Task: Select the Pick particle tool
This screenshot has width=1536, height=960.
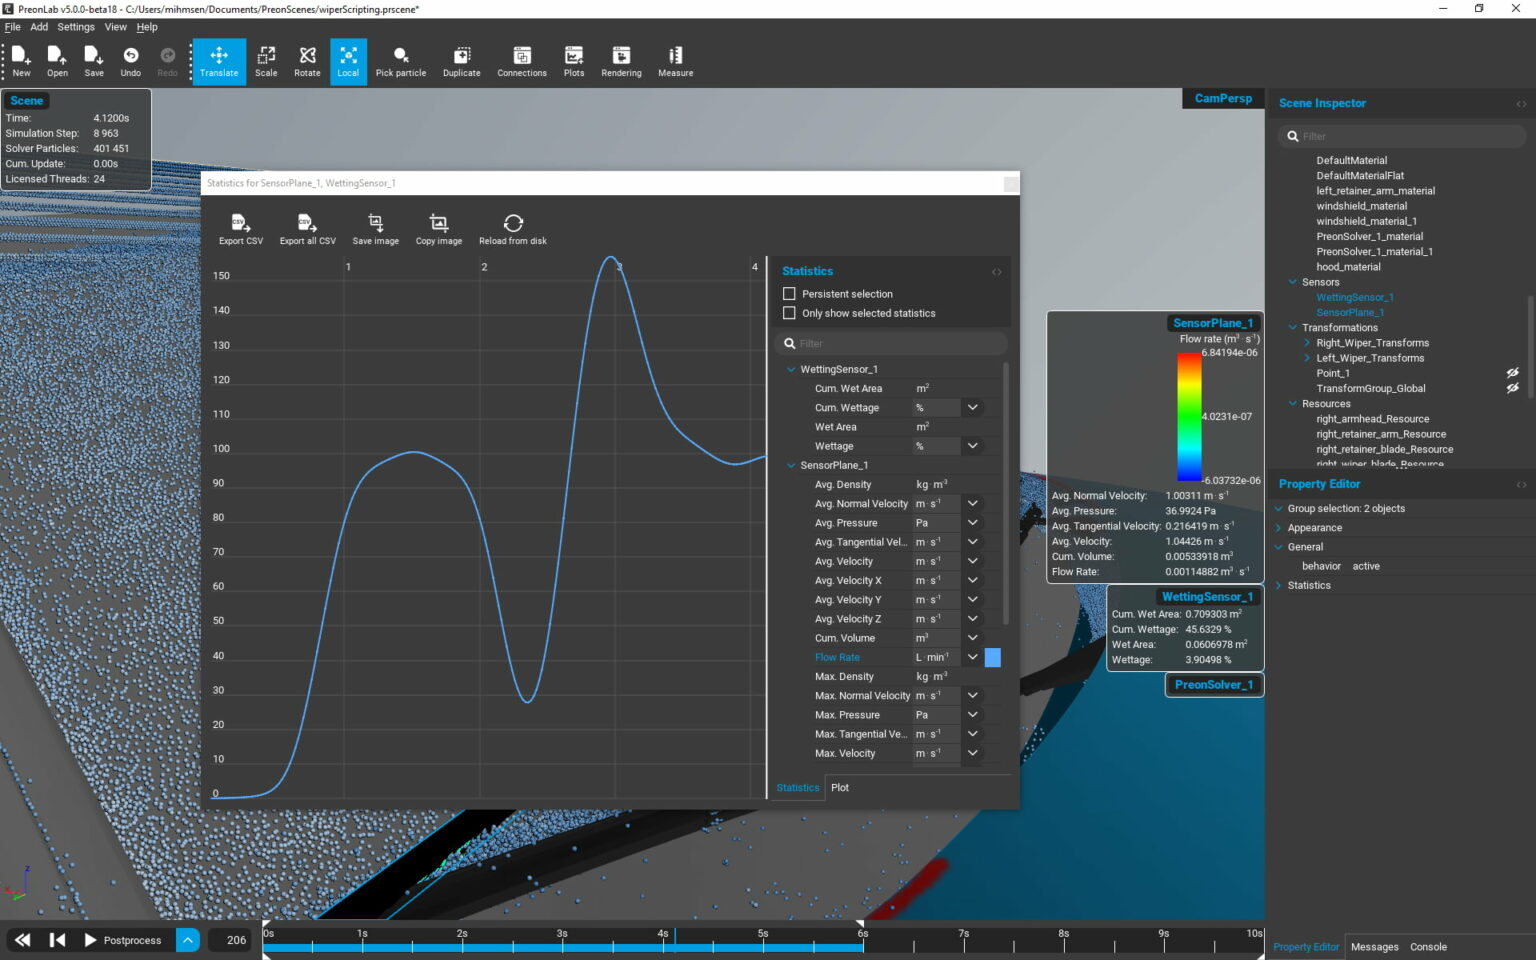Action: (400, 61)
